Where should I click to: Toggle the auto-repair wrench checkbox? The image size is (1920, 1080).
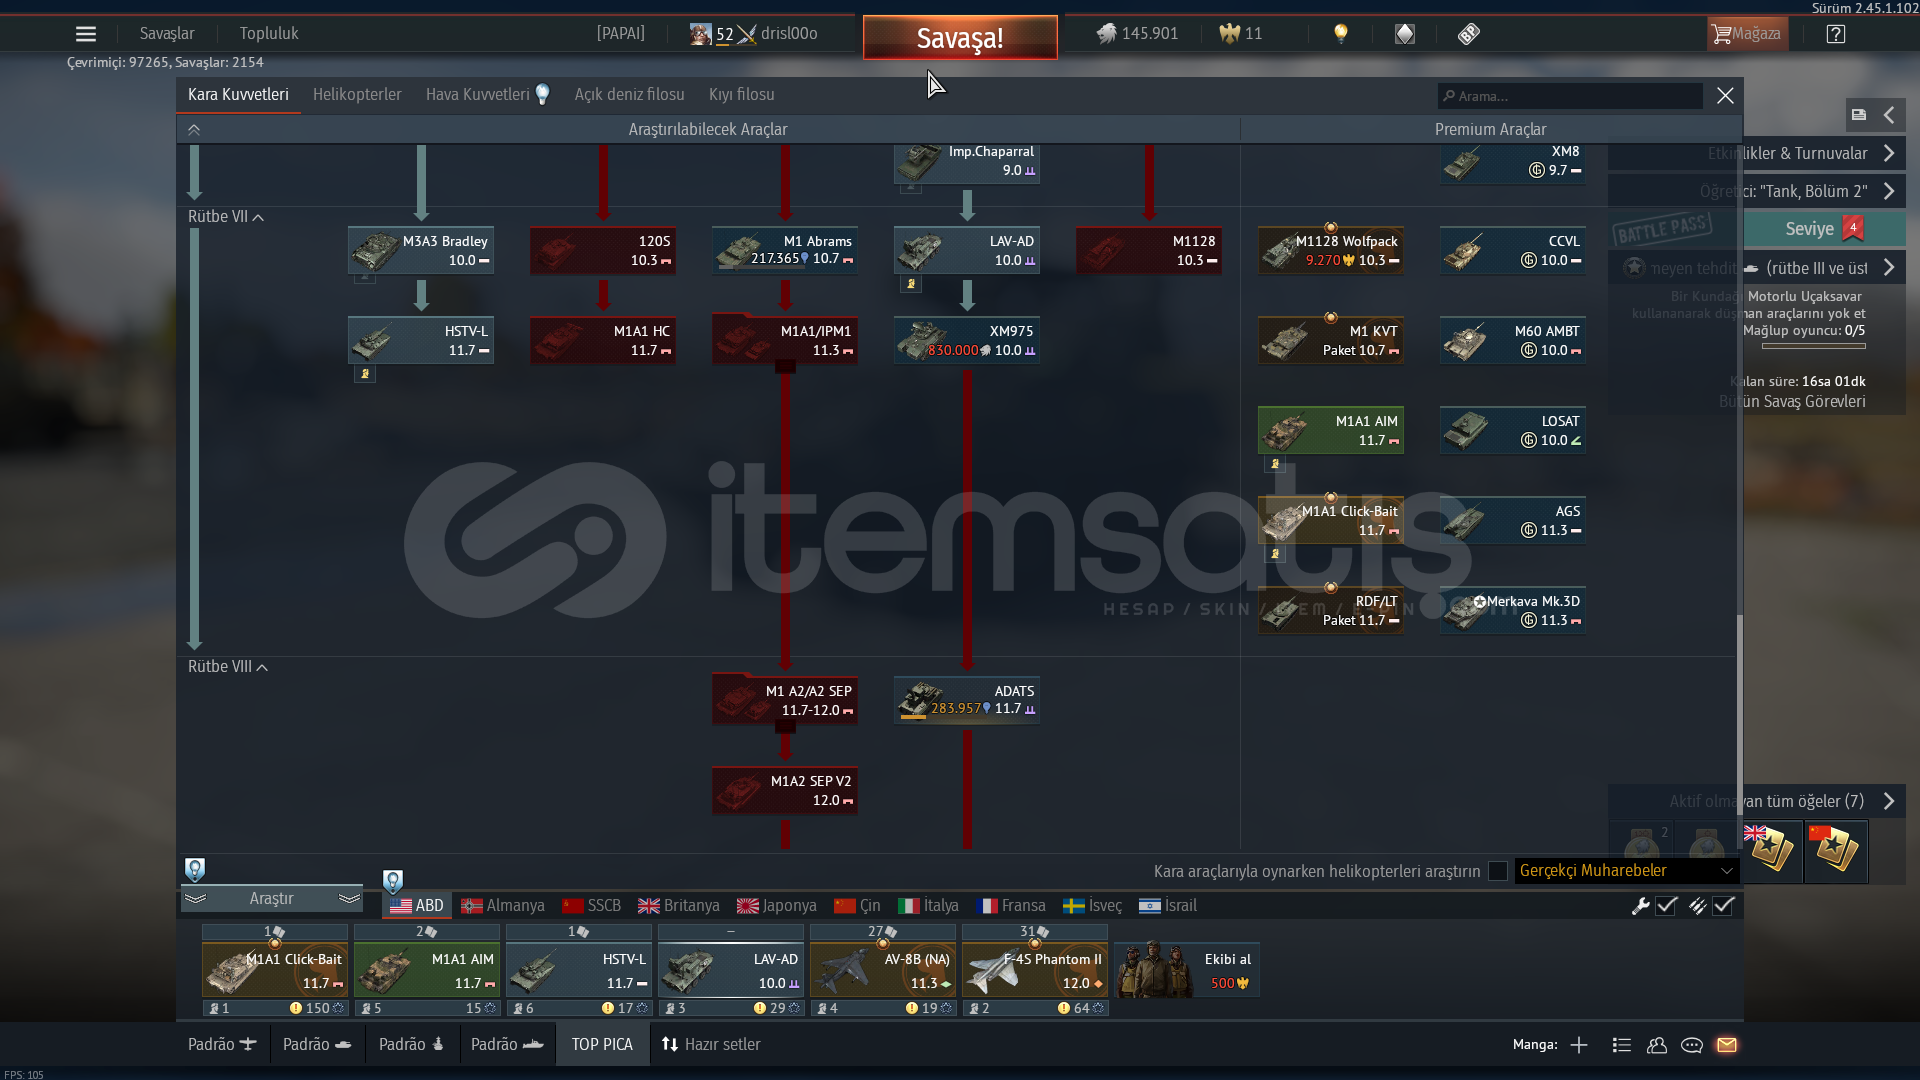(1666, 906)
